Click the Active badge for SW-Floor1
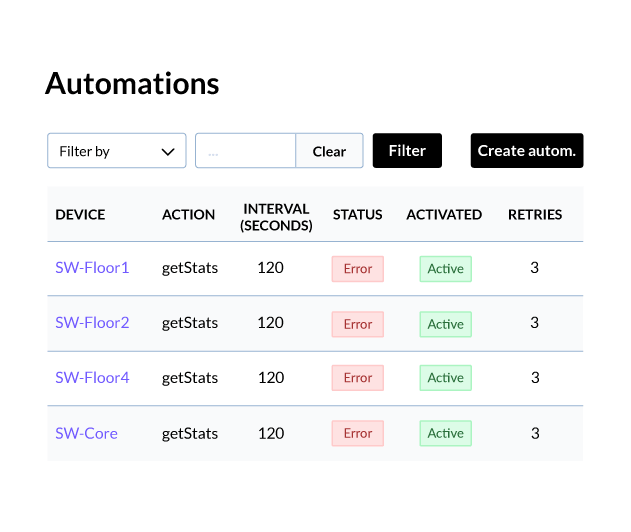Image resolution: width=631 pixels, height=532 pixels. pos(445,269)
